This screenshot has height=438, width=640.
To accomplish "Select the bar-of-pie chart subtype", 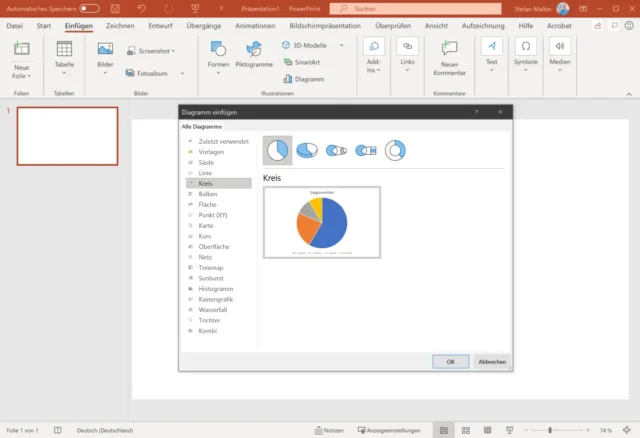I will click(x=366, y=150).
